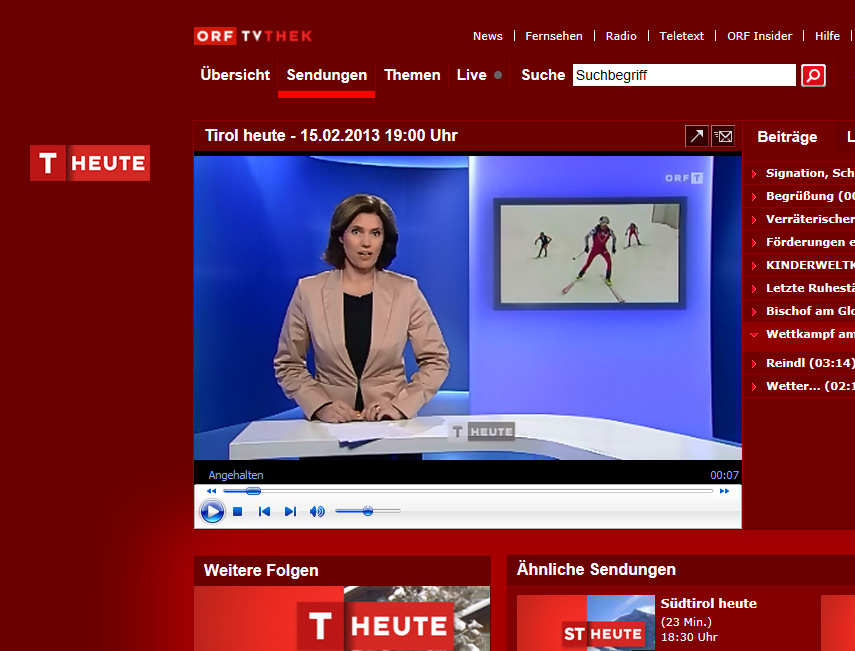Screen dimensions: 855x651
Task: Open the Live tab
Action: point(472,75)
